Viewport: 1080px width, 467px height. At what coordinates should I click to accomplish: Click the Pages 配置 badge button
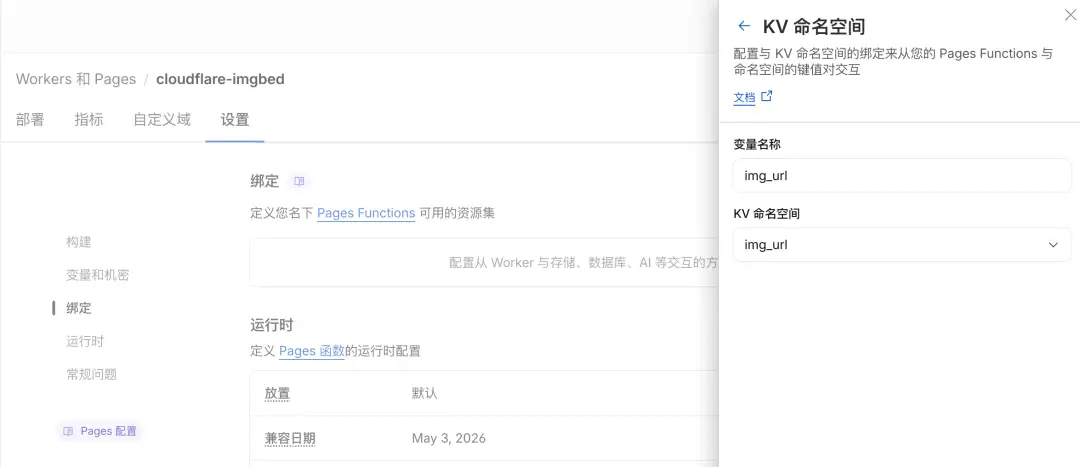pyautogui.click(x=100, y=431)
